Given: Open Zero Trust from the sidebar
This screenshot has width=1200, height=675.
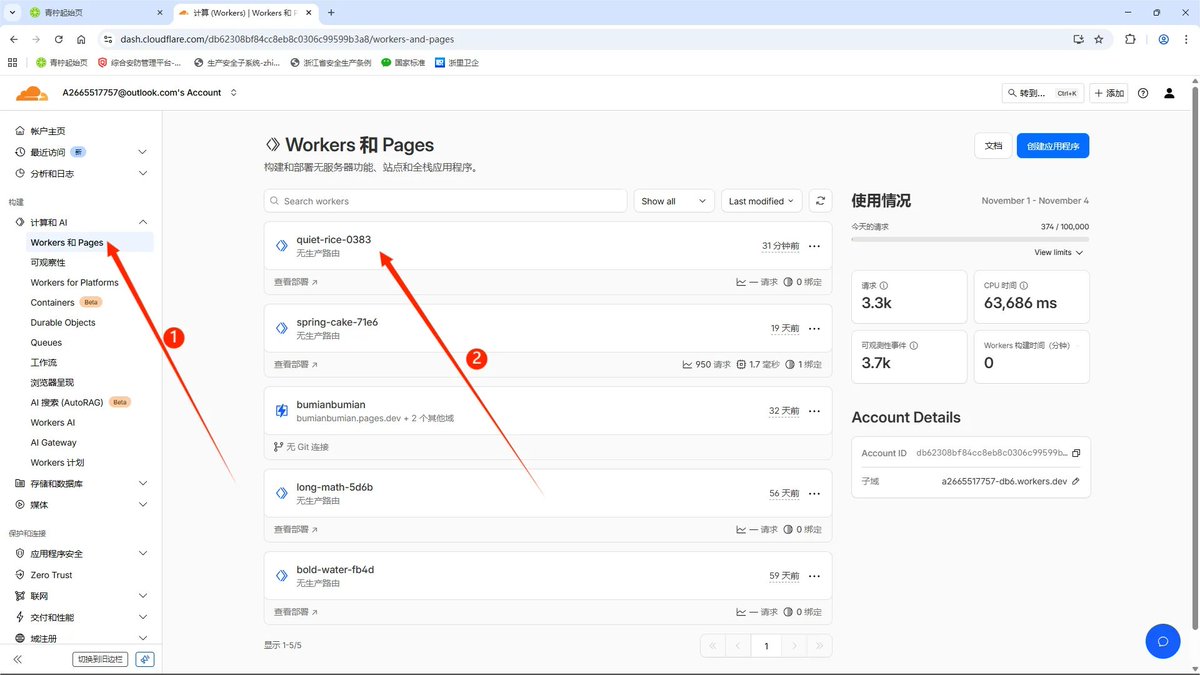Looking at the screenshot, I should click(x=51, y=575).
